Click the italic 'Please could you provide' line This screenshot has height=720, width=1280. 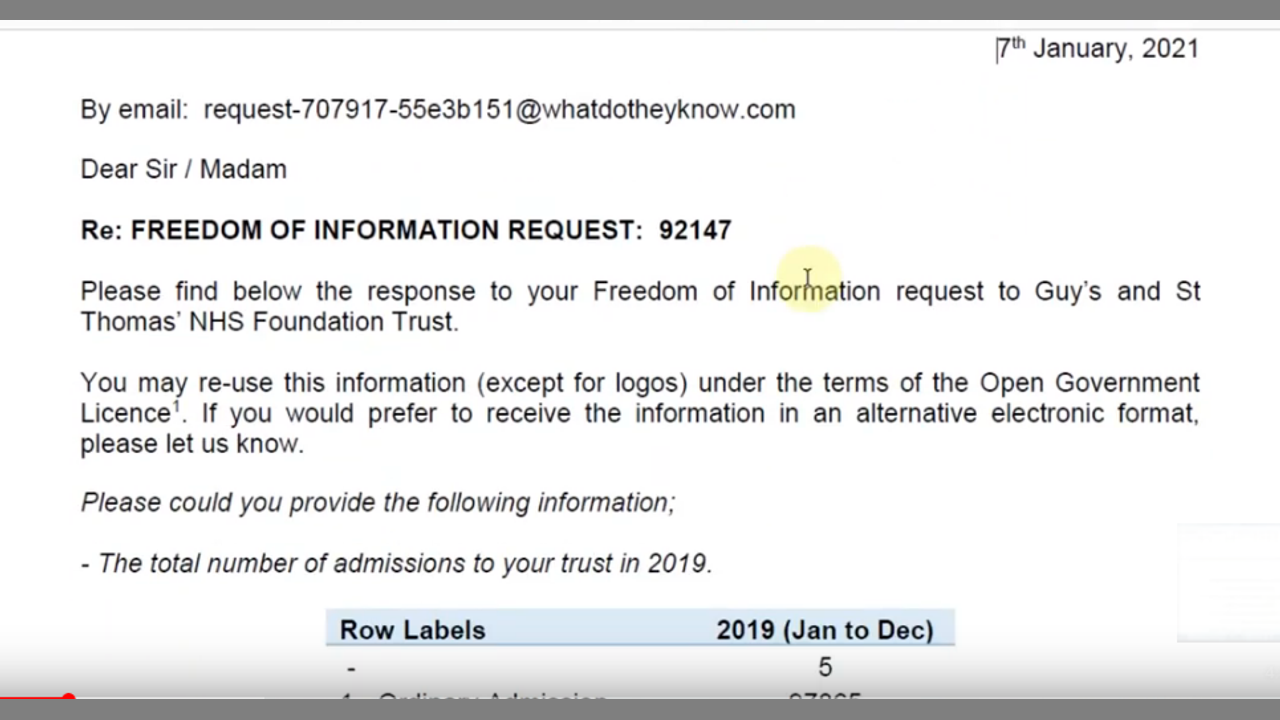click(x=377, y=502)
